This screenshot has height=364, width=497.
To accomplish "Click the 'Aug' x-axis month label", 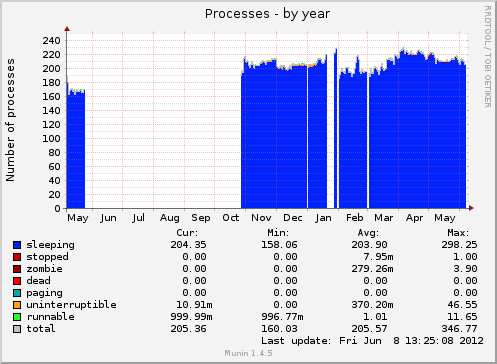I will pos(169,219).
